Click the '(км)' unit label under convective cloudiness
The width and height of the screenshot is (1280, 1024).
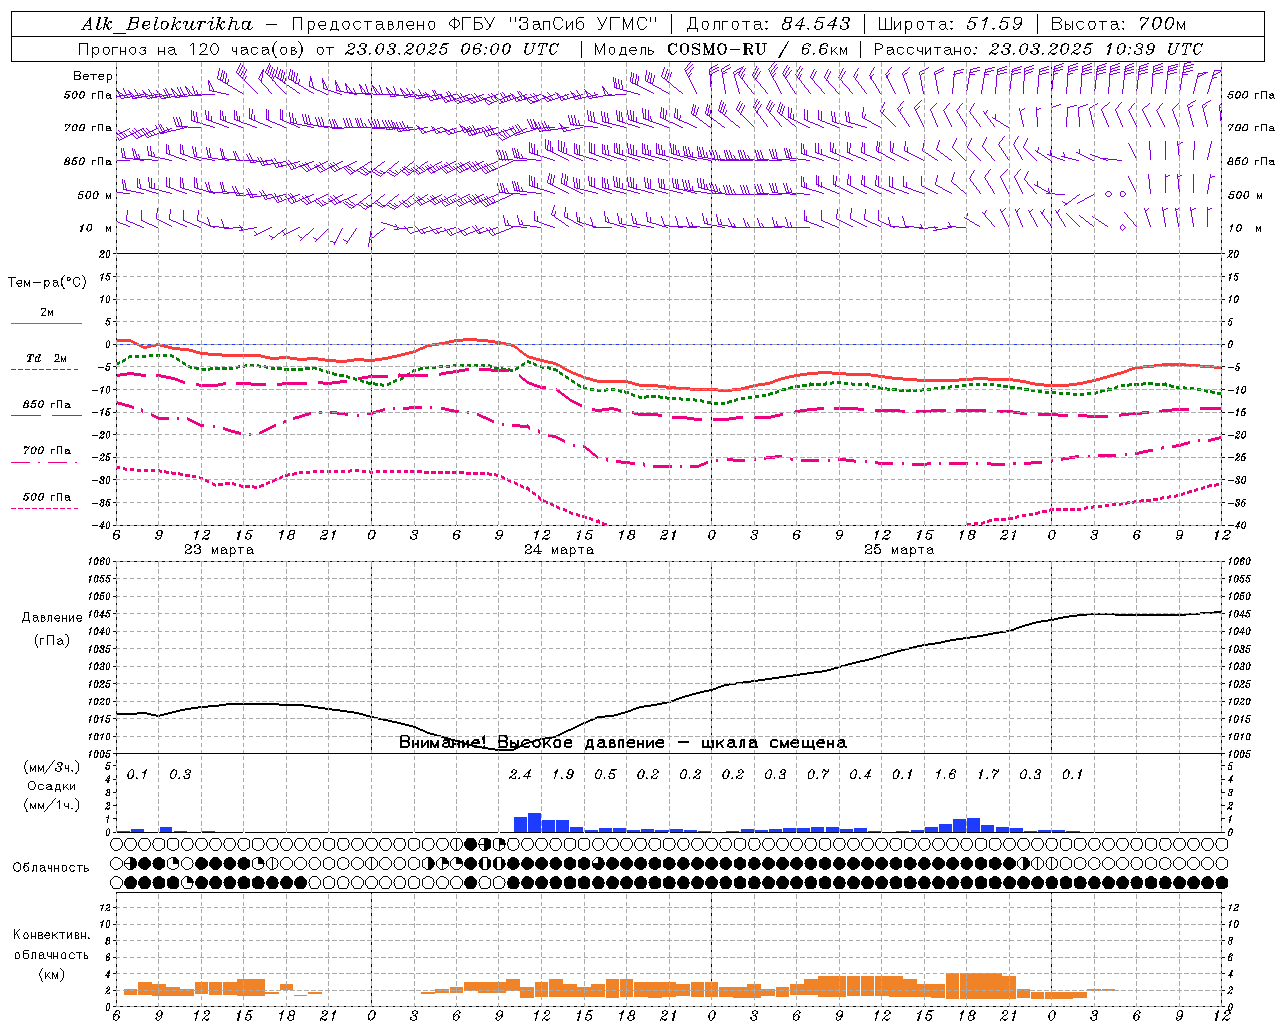tap(51, 974)
